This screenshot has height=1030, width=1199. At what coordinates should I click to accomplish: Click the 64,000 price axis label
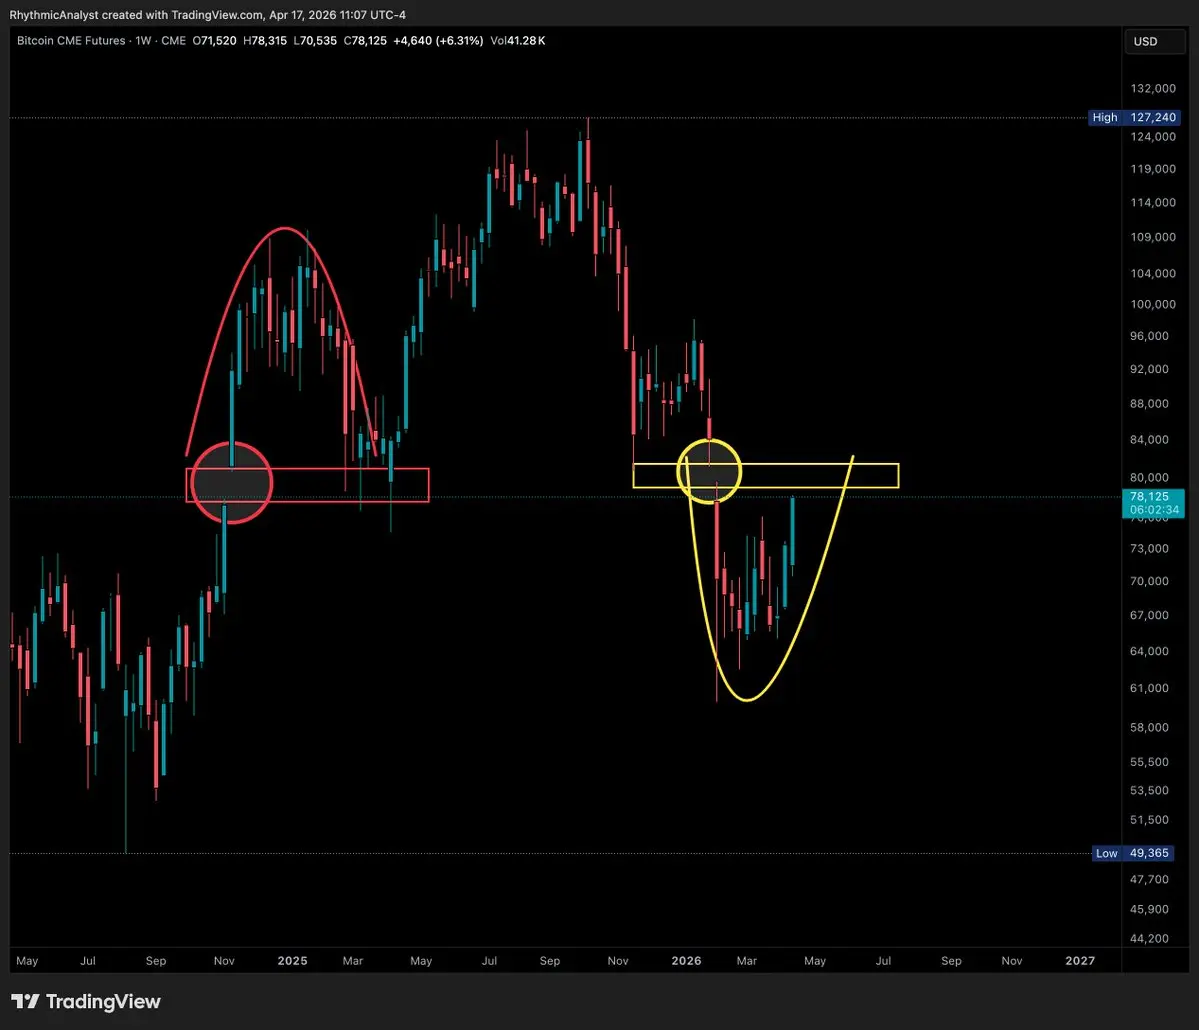[x=1149, y=651]
